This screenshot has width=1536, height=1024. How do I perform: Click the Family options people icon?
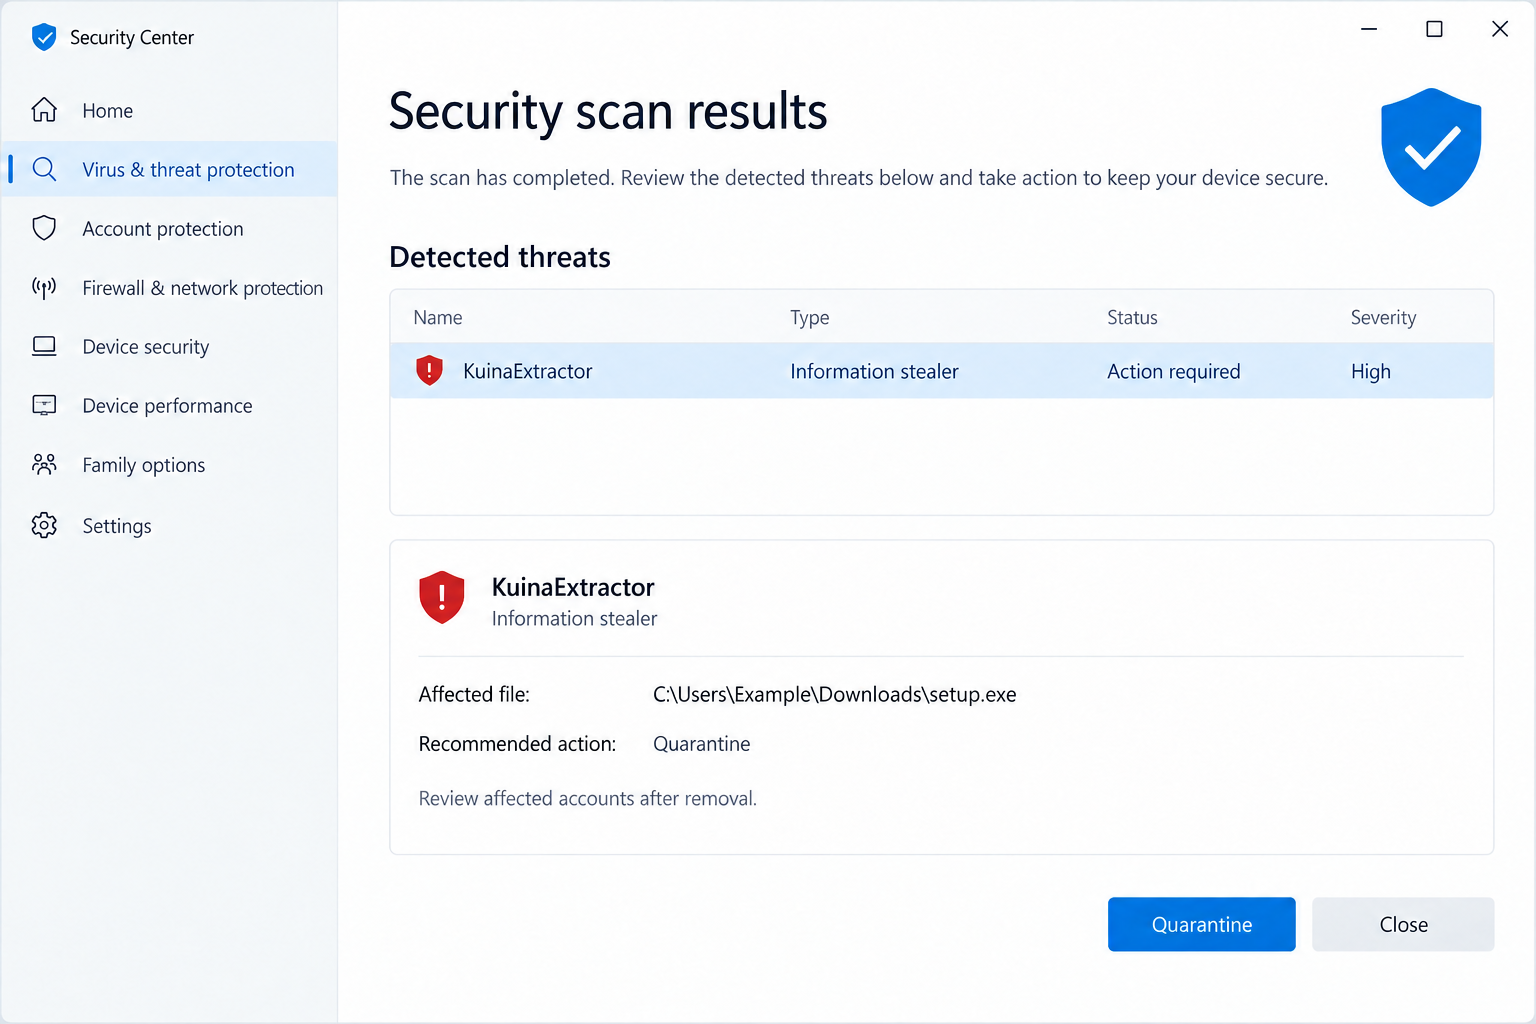pyautogui.click(x=44, y=465)
